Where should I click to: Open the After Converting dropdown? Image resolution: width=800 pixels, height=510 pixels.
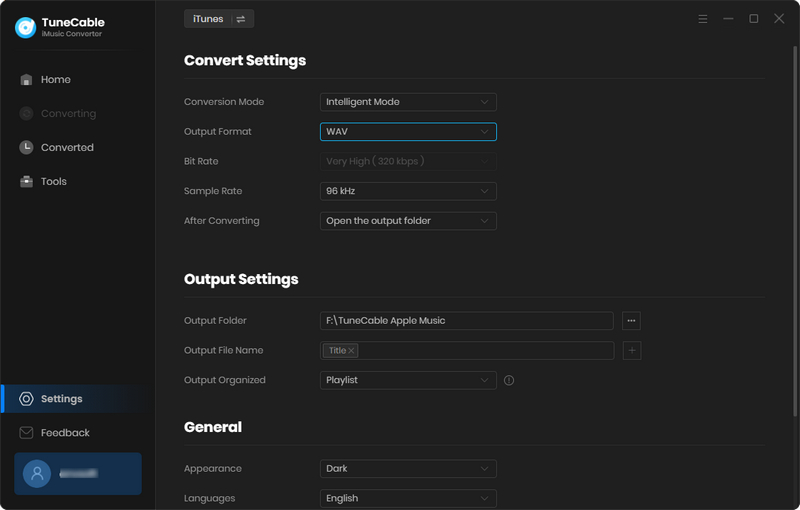408,221
